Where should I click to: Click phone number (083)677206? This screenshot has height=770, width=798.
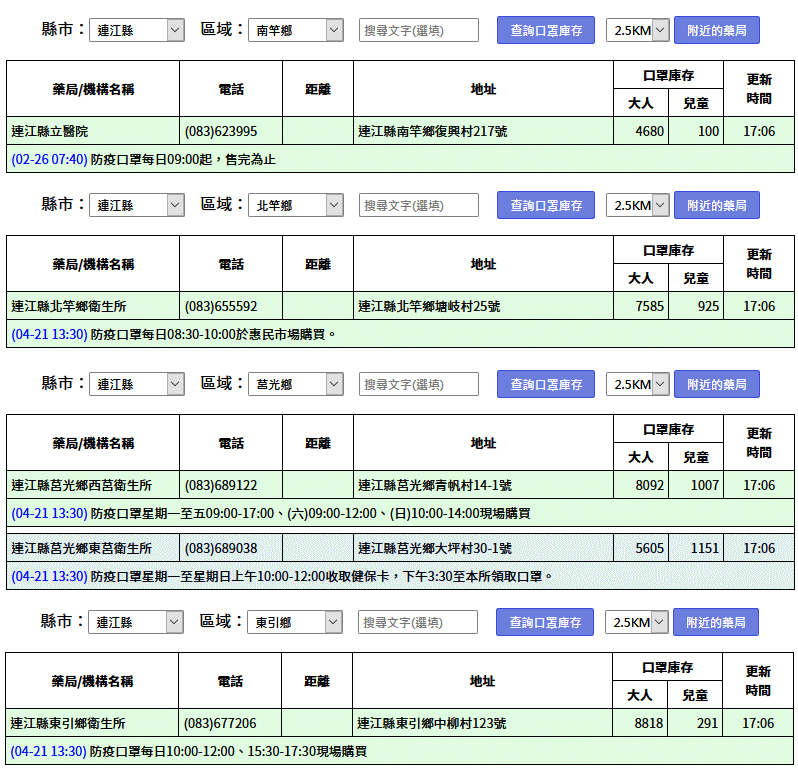219,723
